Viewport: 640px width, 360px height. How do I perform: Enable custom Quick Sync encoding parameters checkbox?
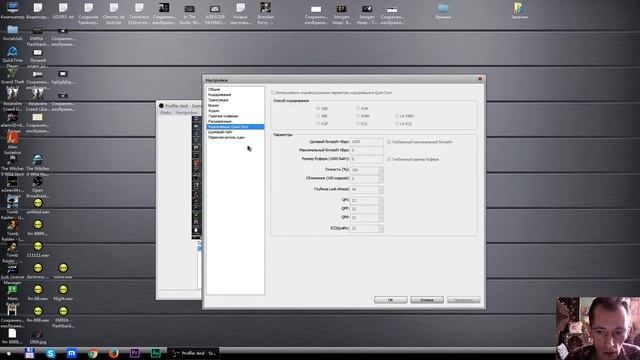click(273, 93)
